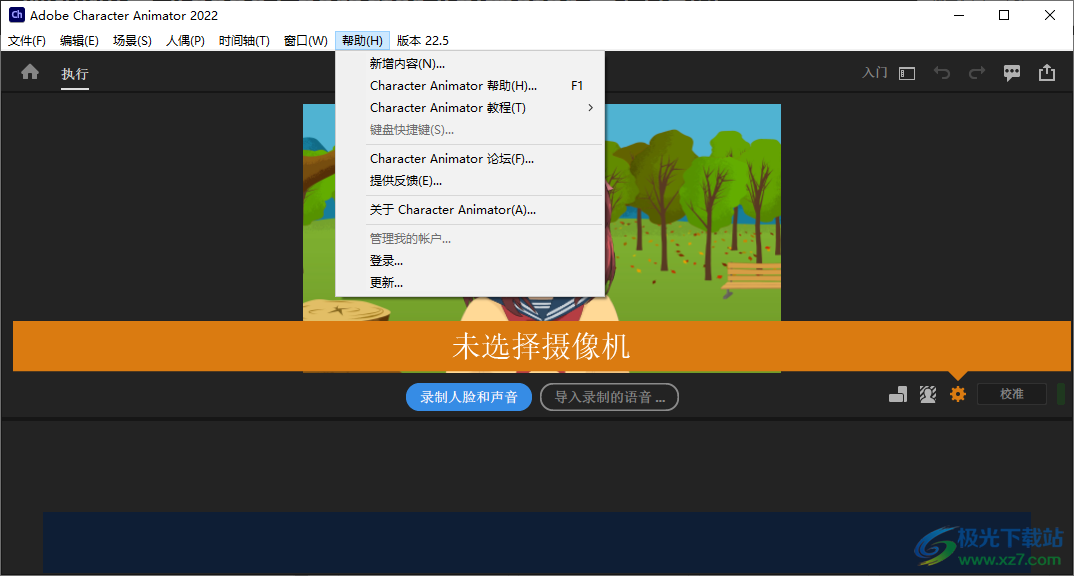Open the 场景(S) menu

[x=132, y=40]
